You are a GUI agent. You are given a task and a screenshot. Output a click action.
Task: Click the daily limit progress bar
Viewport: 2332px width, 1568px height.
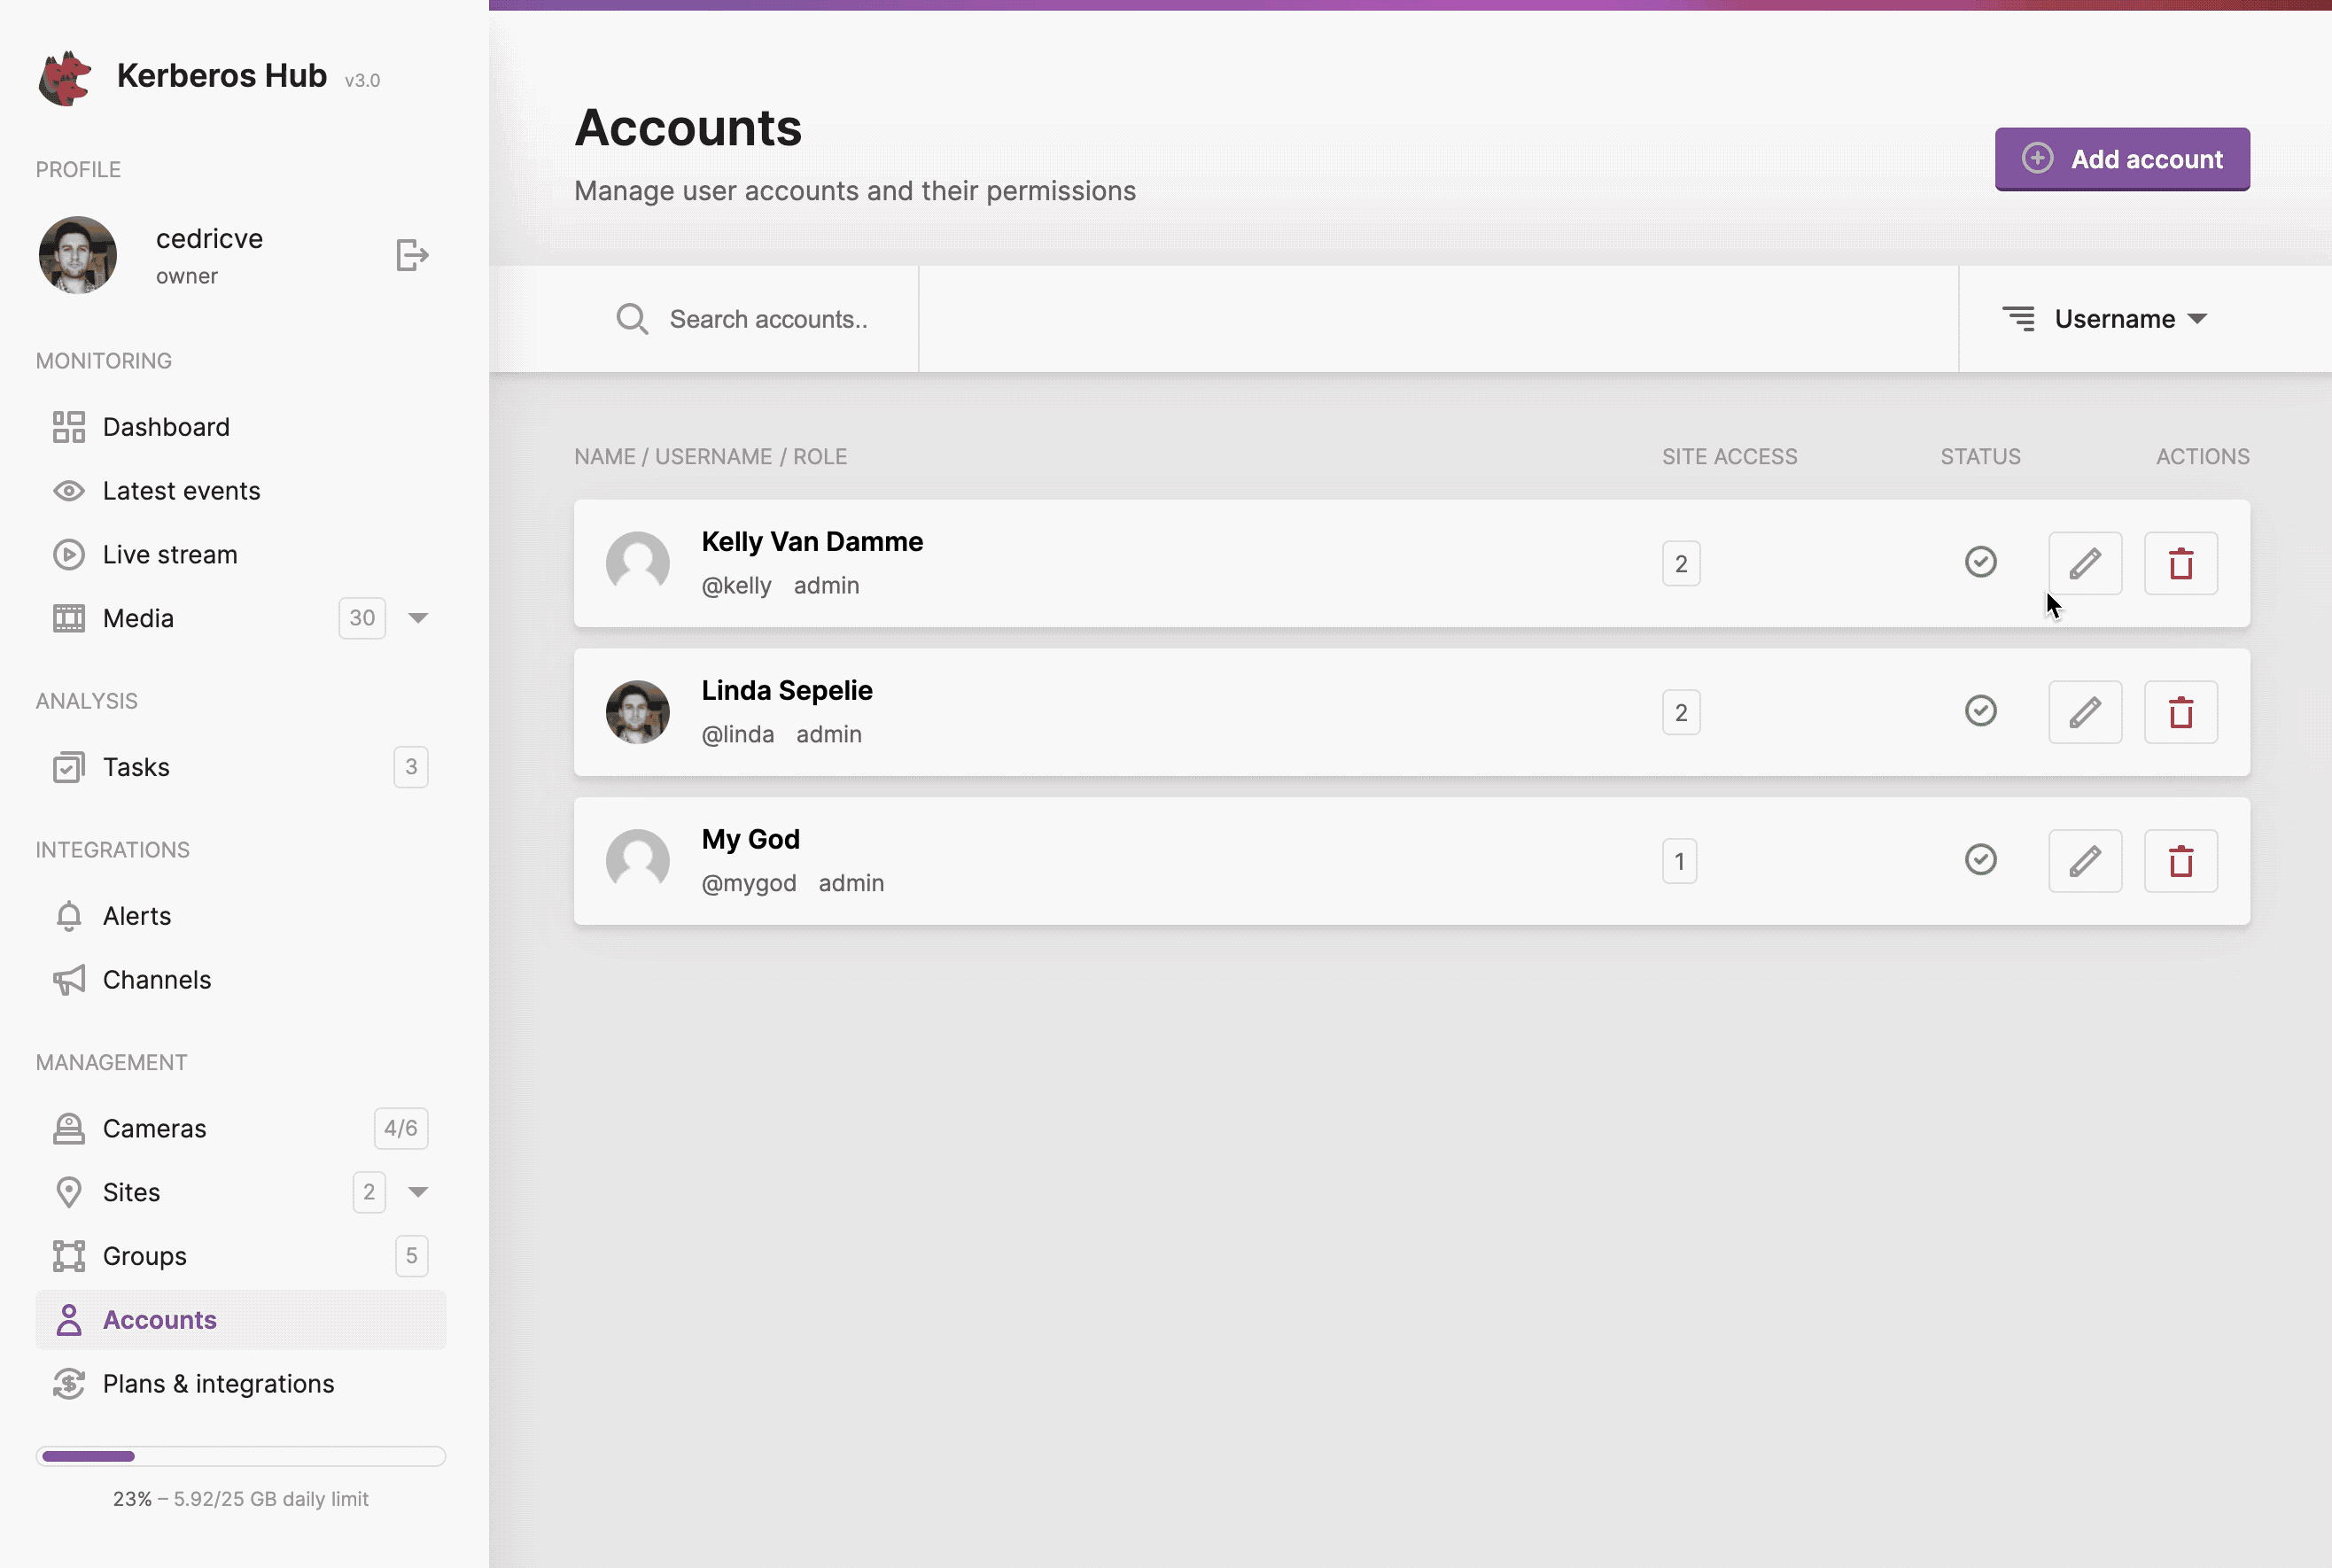[x=242, y=1456]
